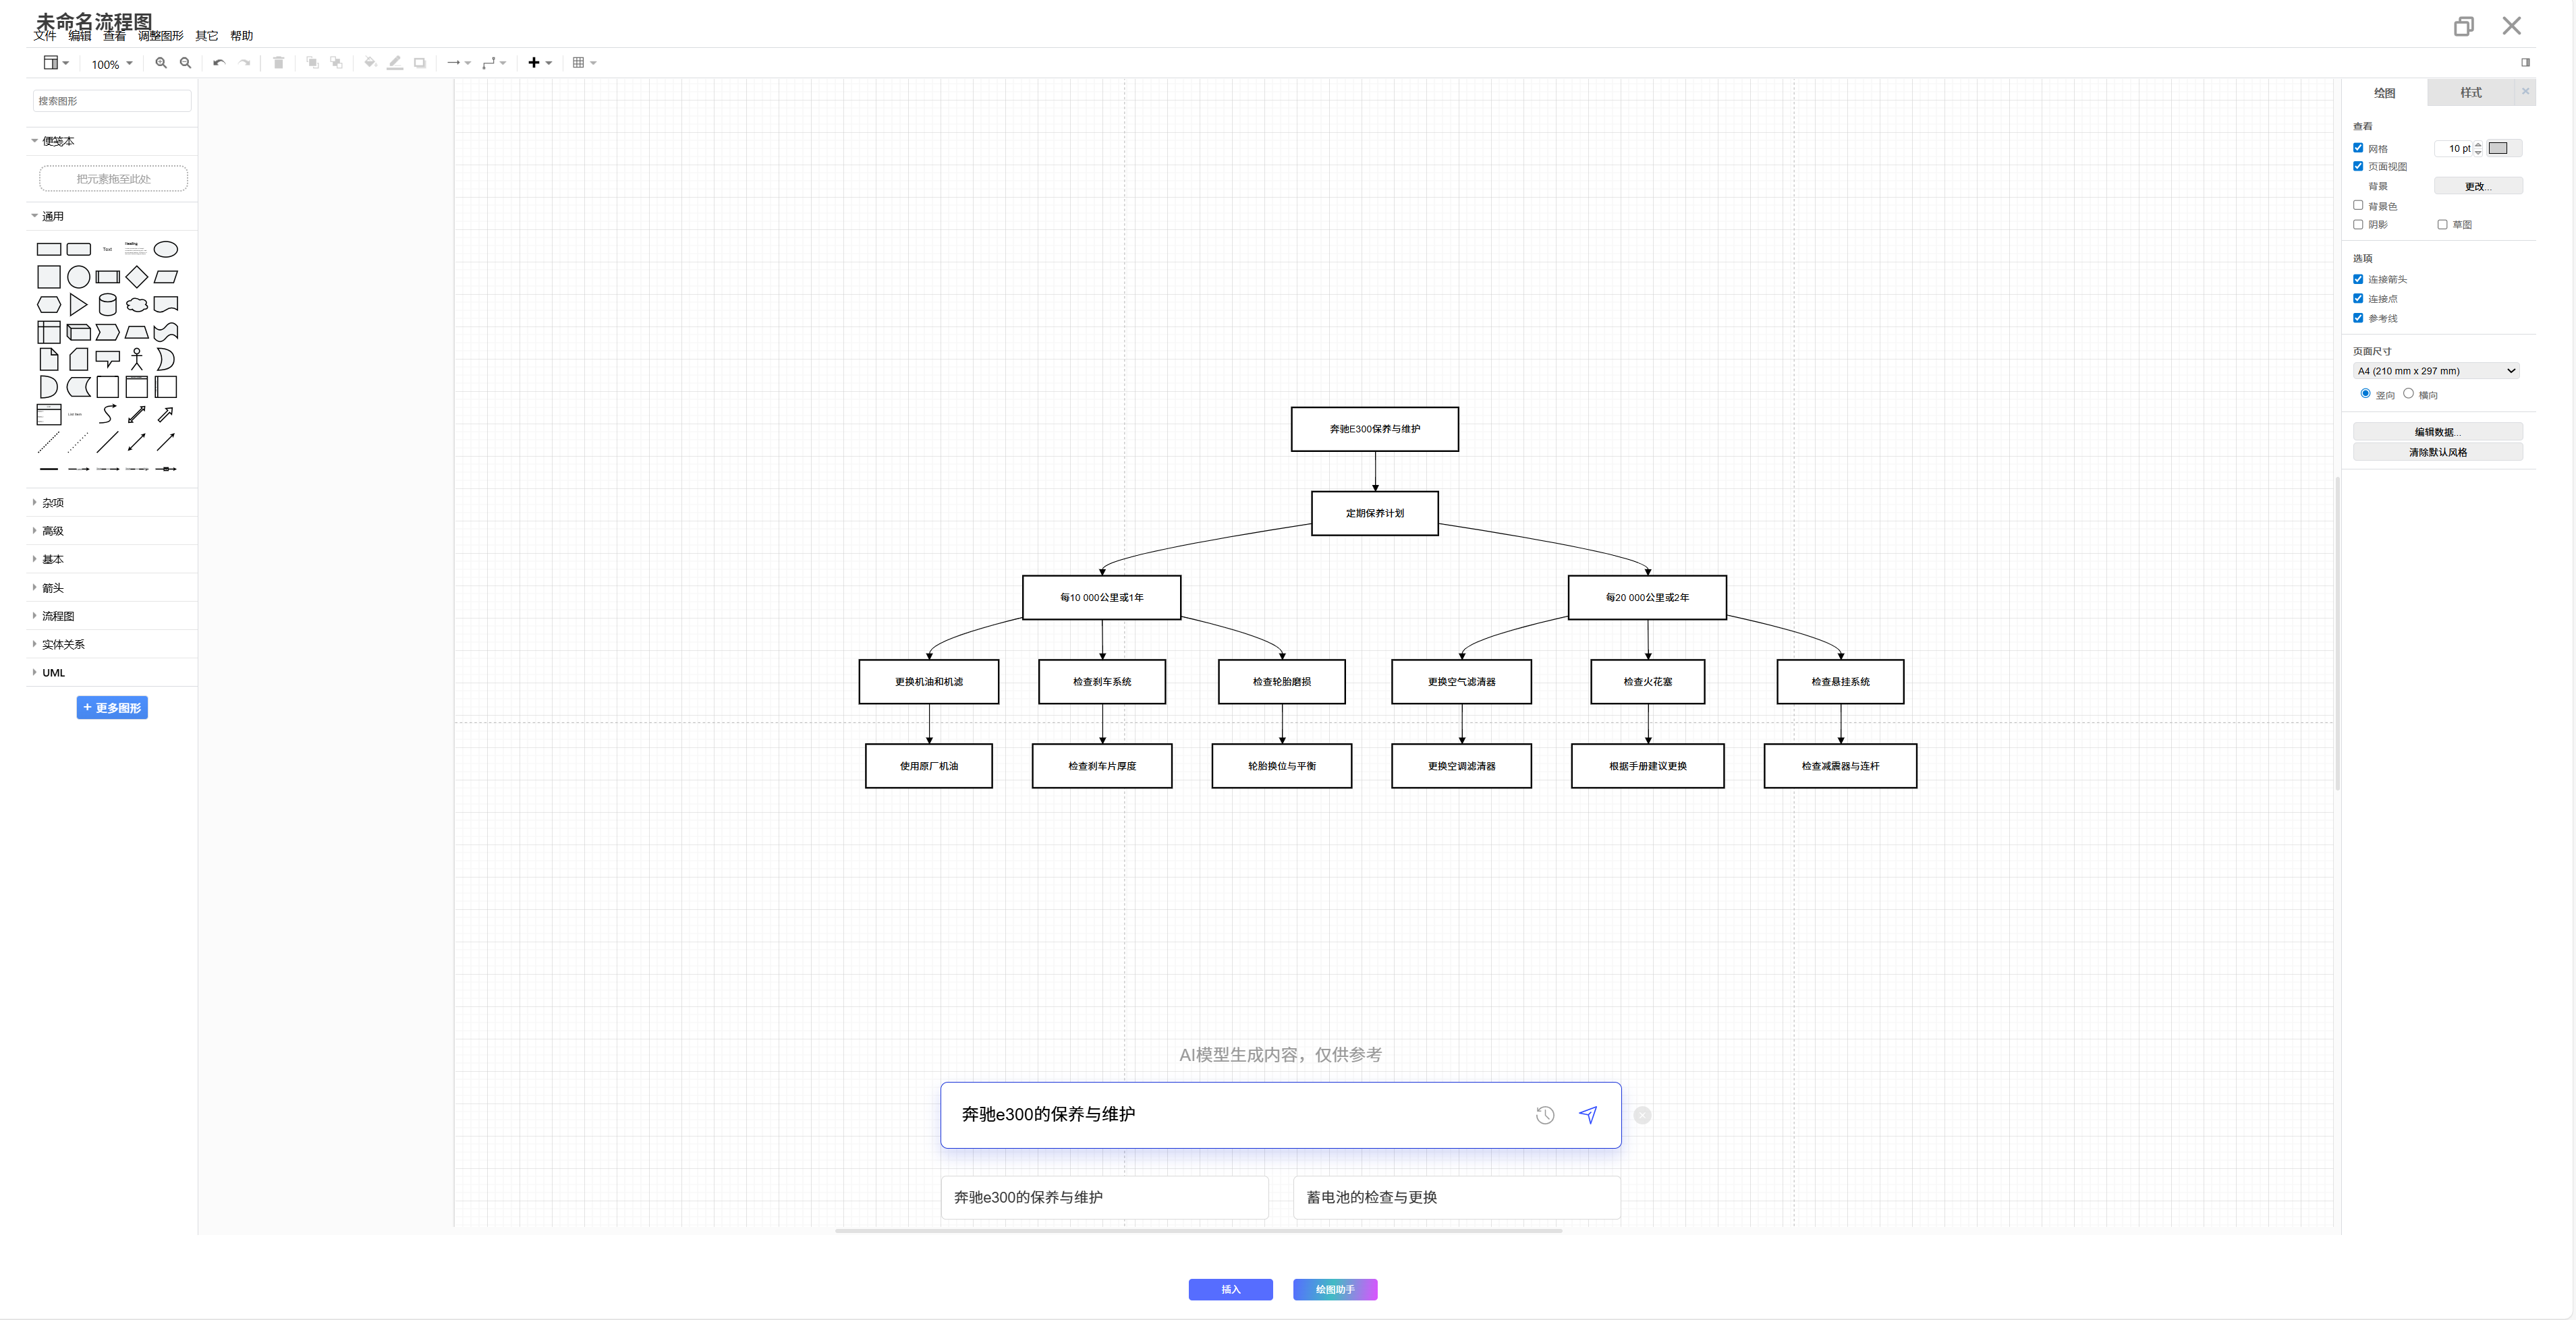
Task: Click the 更多图形 button
Action: pos(112,708)
